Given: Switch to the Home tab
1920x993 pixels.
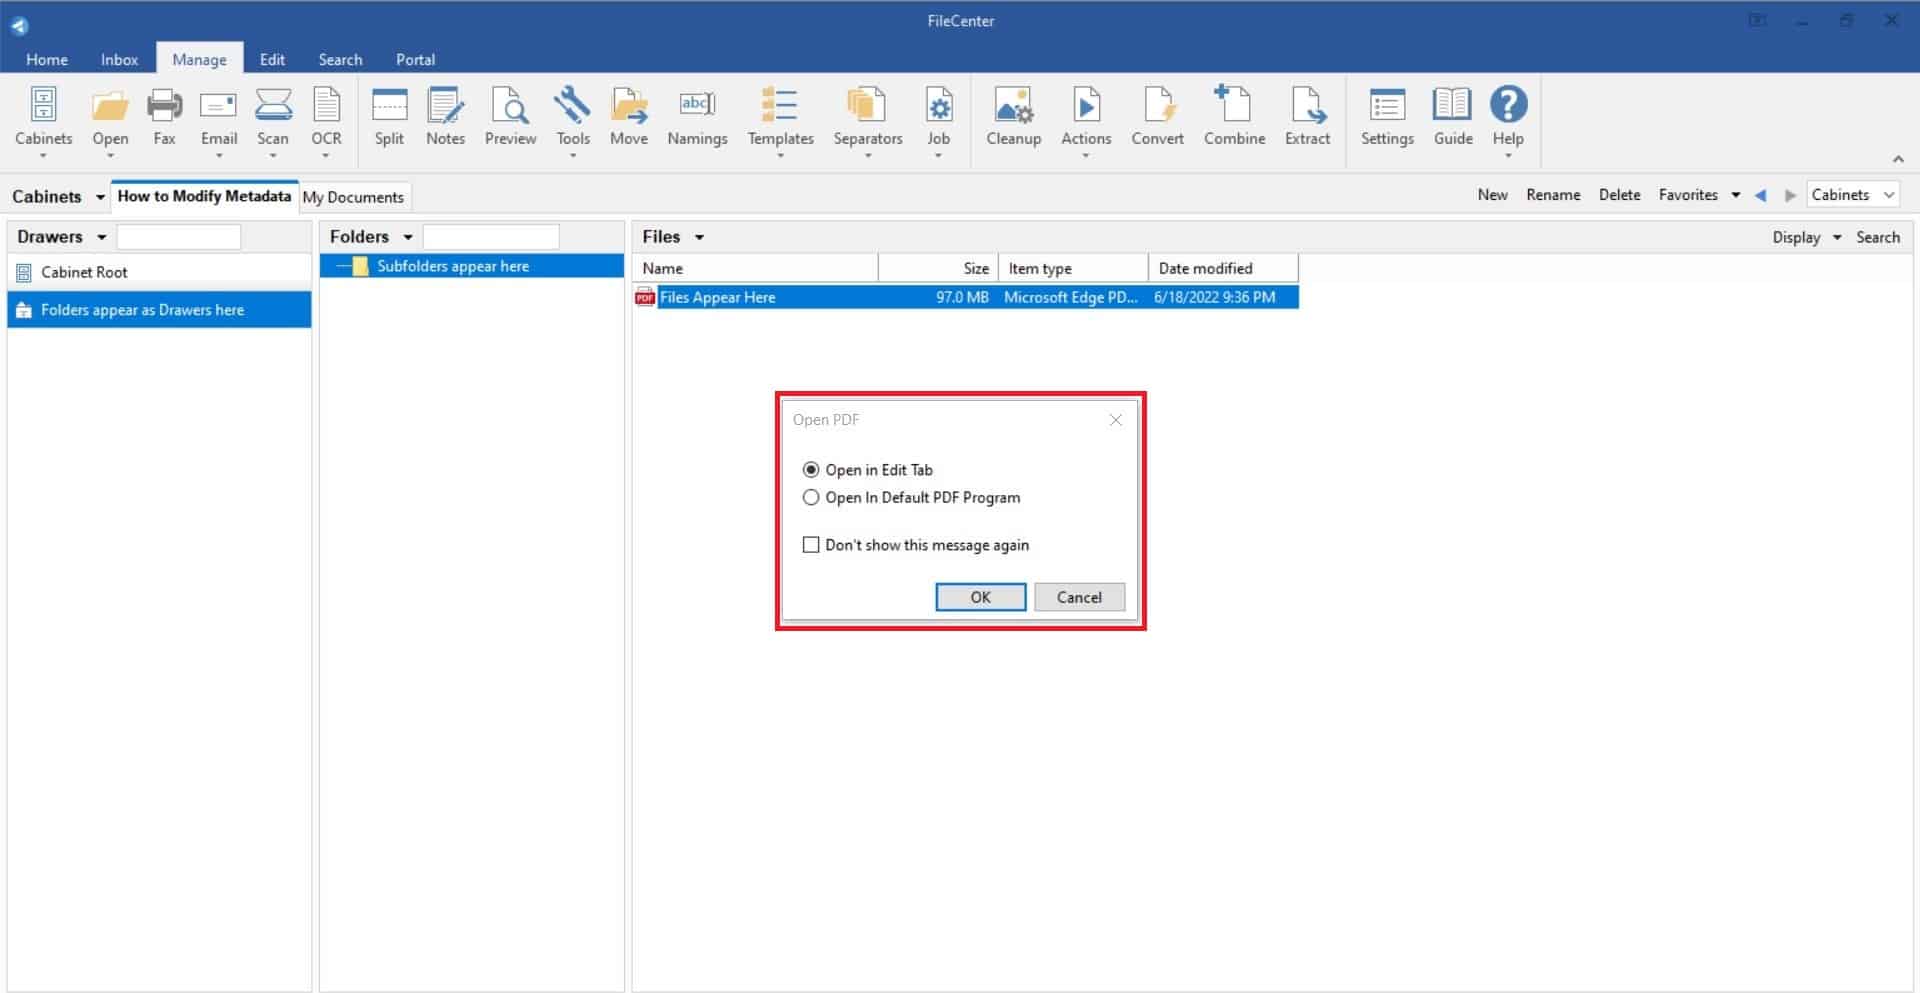Looking at the screenshot, I should pyautogui.click(x=47, y=59).
